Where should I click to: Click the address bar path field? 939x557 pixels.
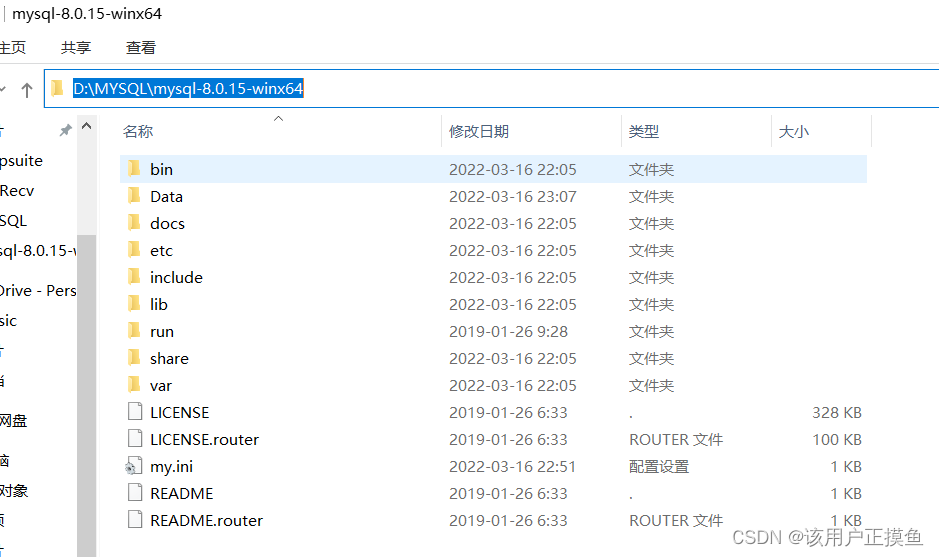click(x=491, y=89)
